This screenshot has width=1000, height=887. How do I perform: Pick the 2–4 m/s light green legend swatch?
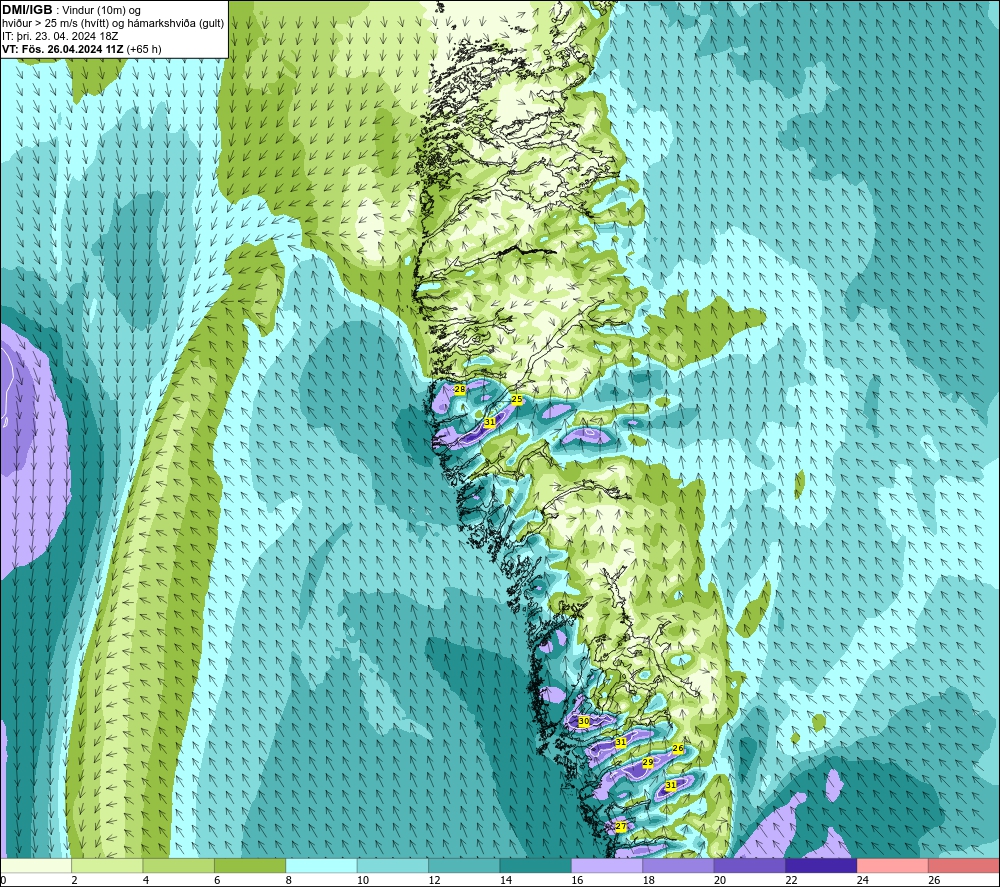point(107,865)
